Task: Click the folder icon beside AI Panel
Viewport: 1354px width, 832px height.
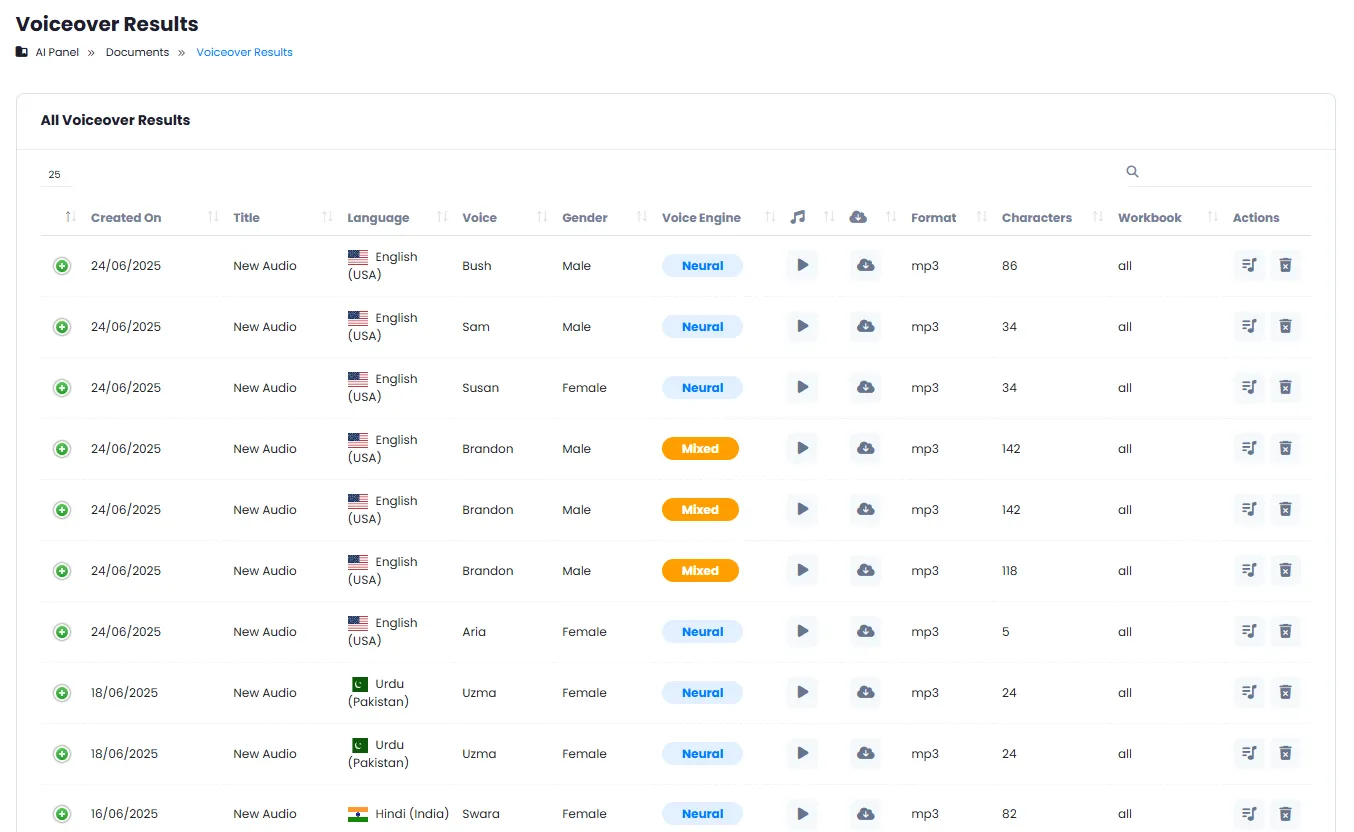Action: coord(22,52)
